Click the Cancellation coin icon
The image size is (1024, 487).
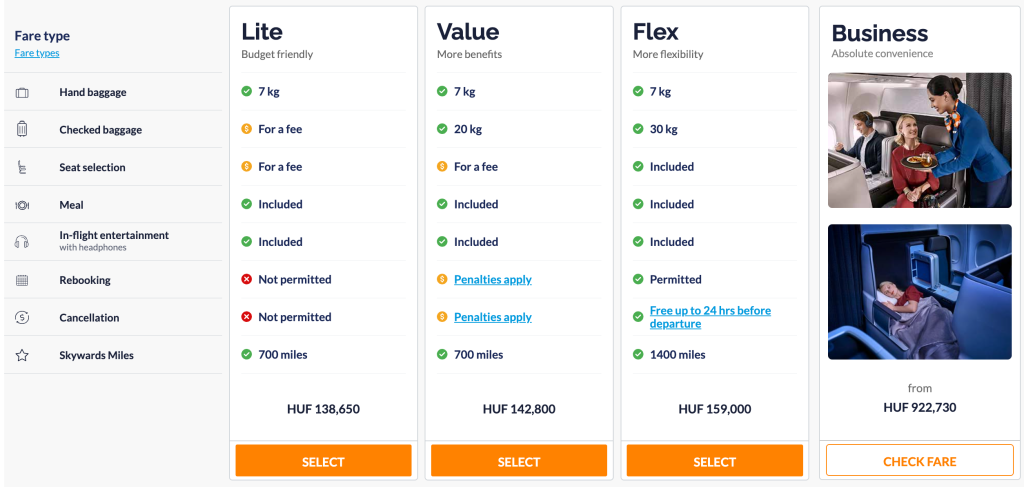click(22, 318)
